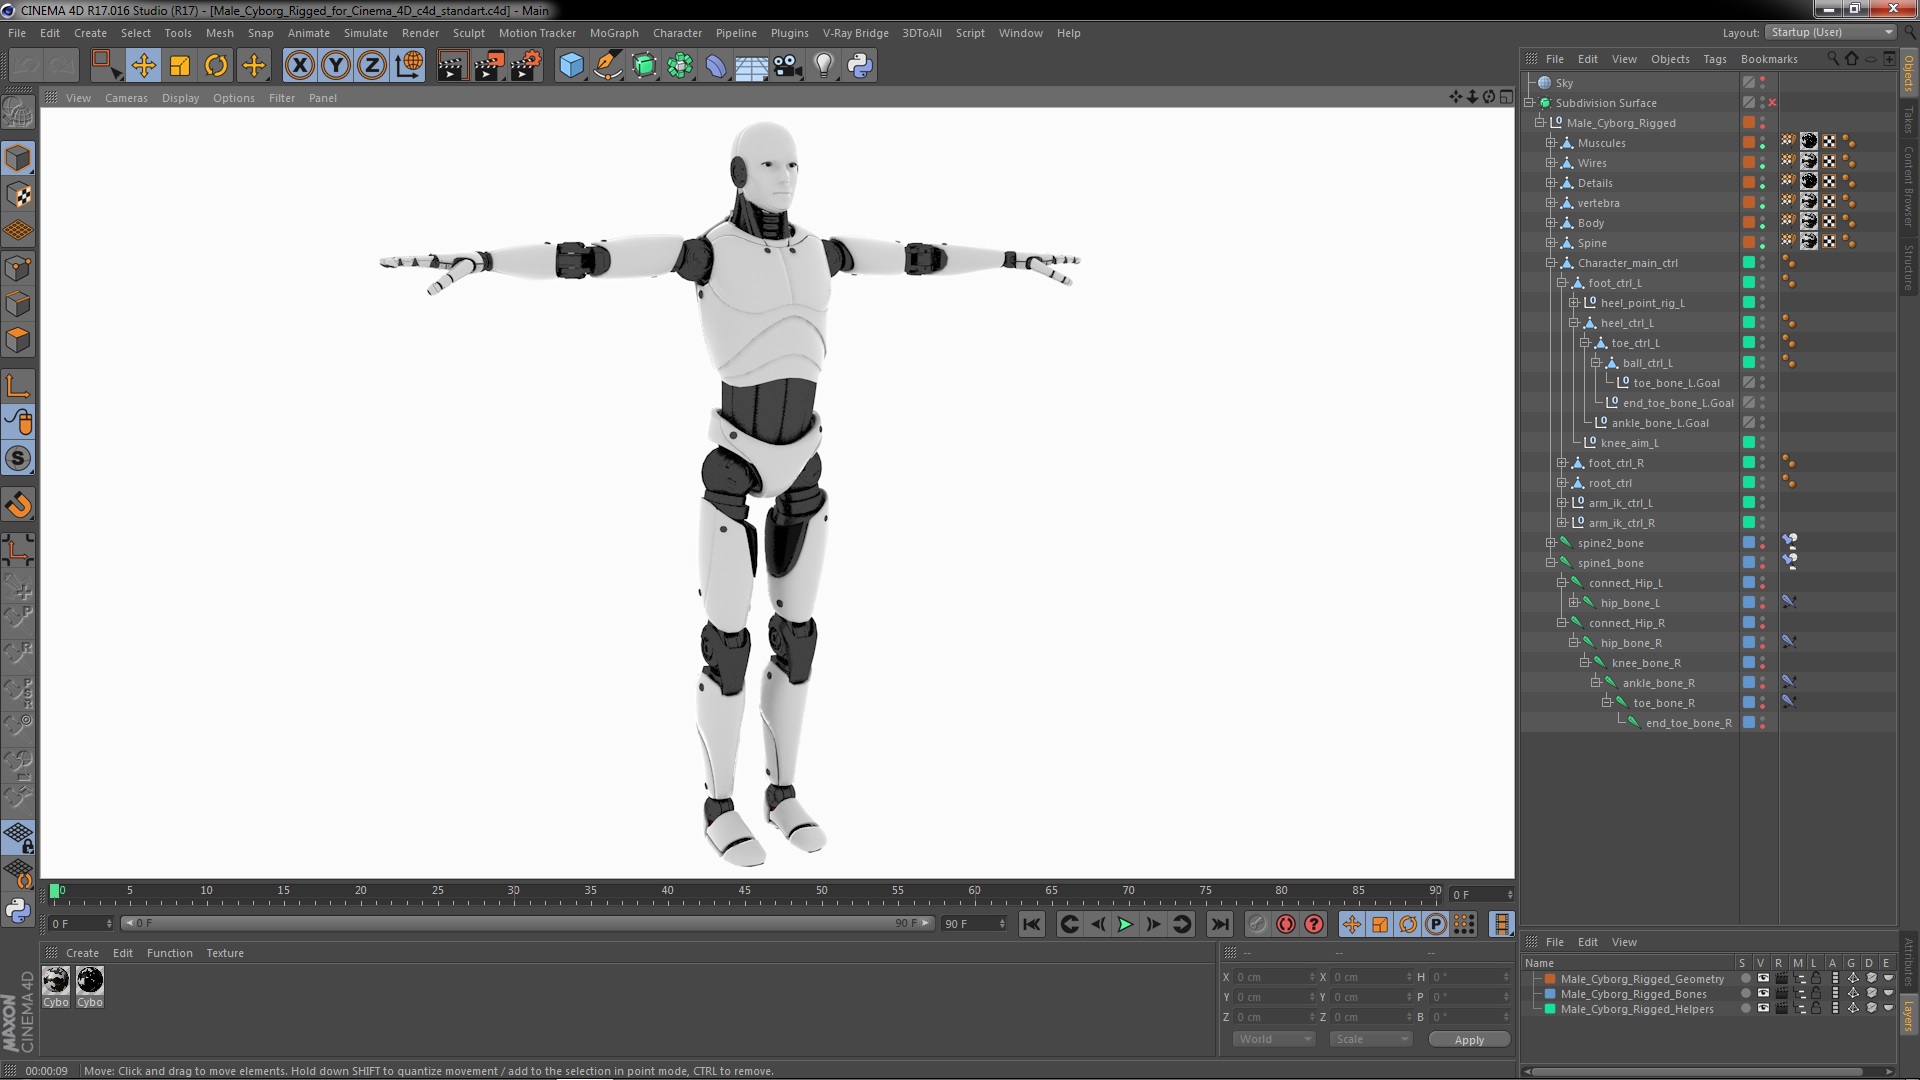Click Male_Cyborg_Rigged_Bones blue layer swatch
The width and height of the screenshot is (1920, 1080).
point(1550,994)
